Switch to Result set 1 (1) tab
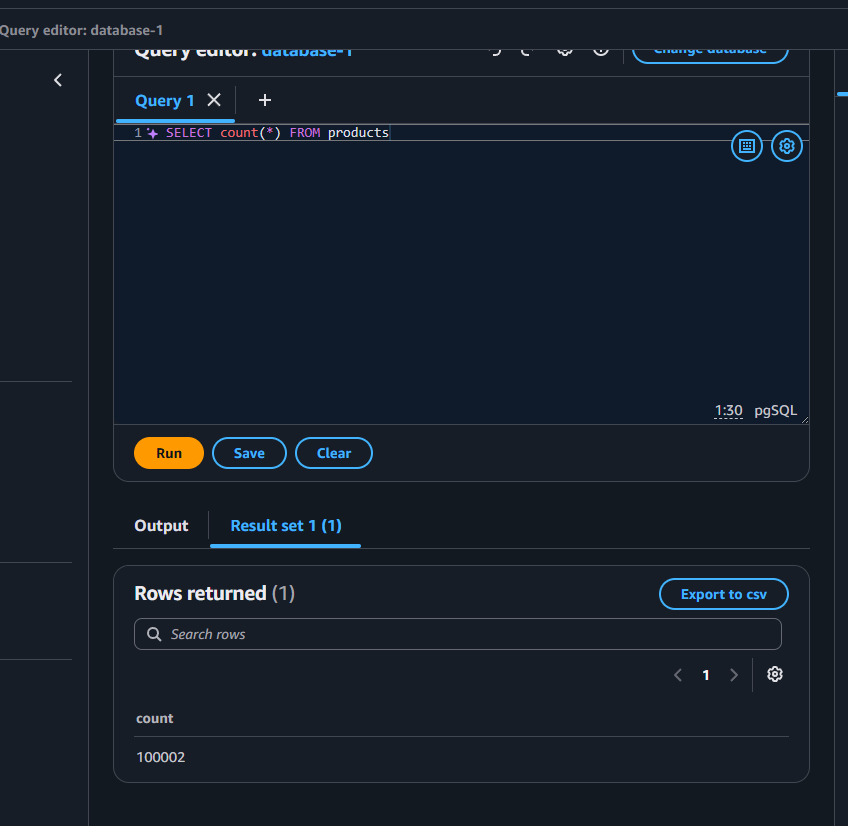This screenshot has width=848, height=826. click(286, 526)
